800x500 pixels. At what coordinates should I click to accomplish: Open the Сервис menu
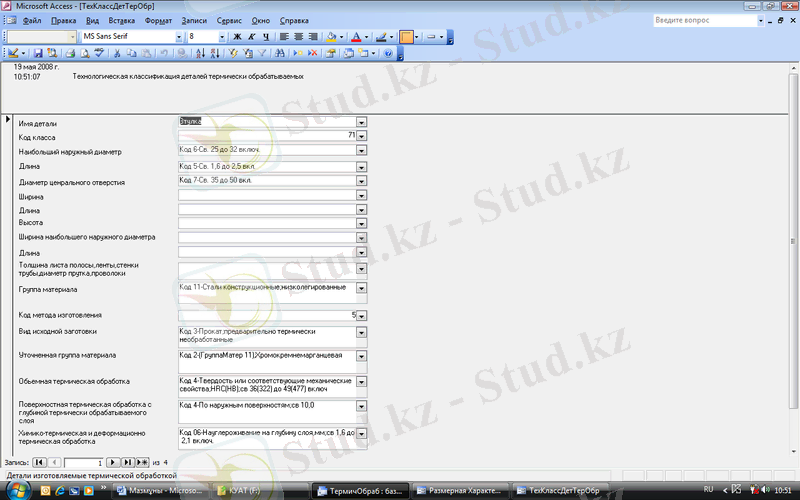tap(229, 21)
